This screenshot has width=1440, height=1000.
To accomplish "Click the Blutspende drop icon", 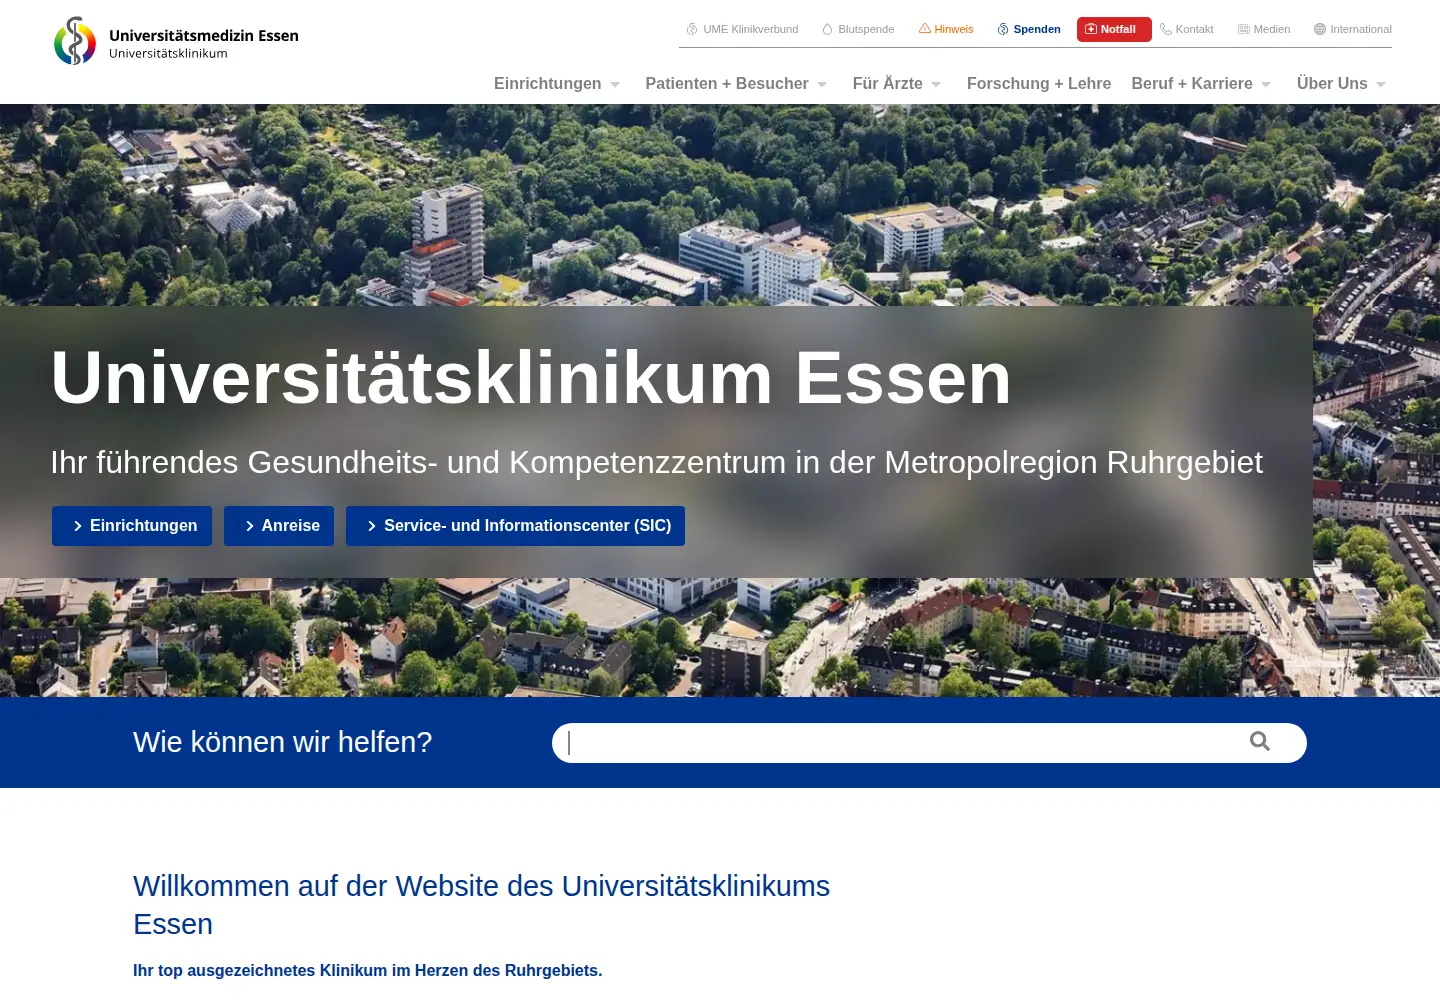I will pos(828,29).
